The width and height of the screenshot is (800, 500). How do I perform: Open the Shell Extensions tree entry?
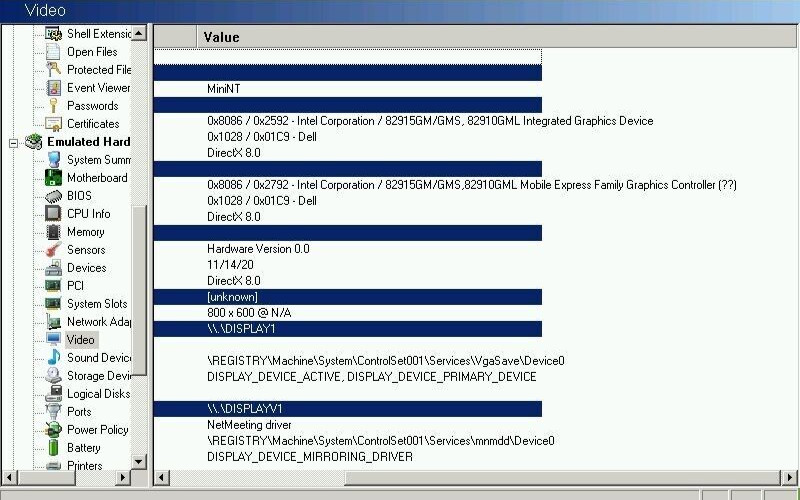pyautogui.click(x=99, y=34)
